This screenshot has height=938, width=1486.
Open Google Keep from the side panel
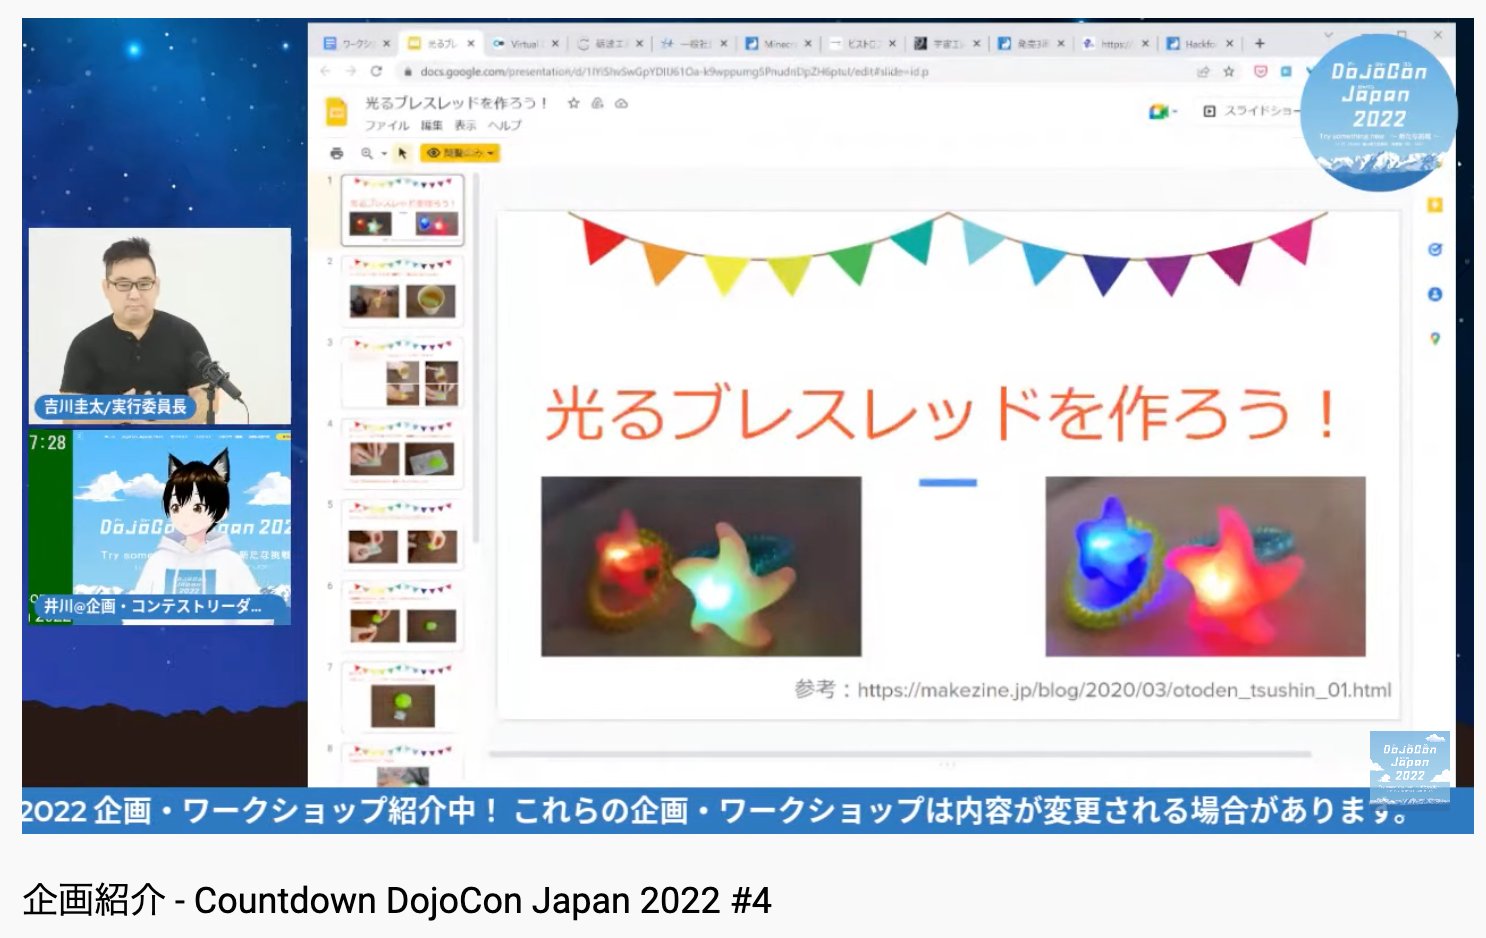point(1434,205)
